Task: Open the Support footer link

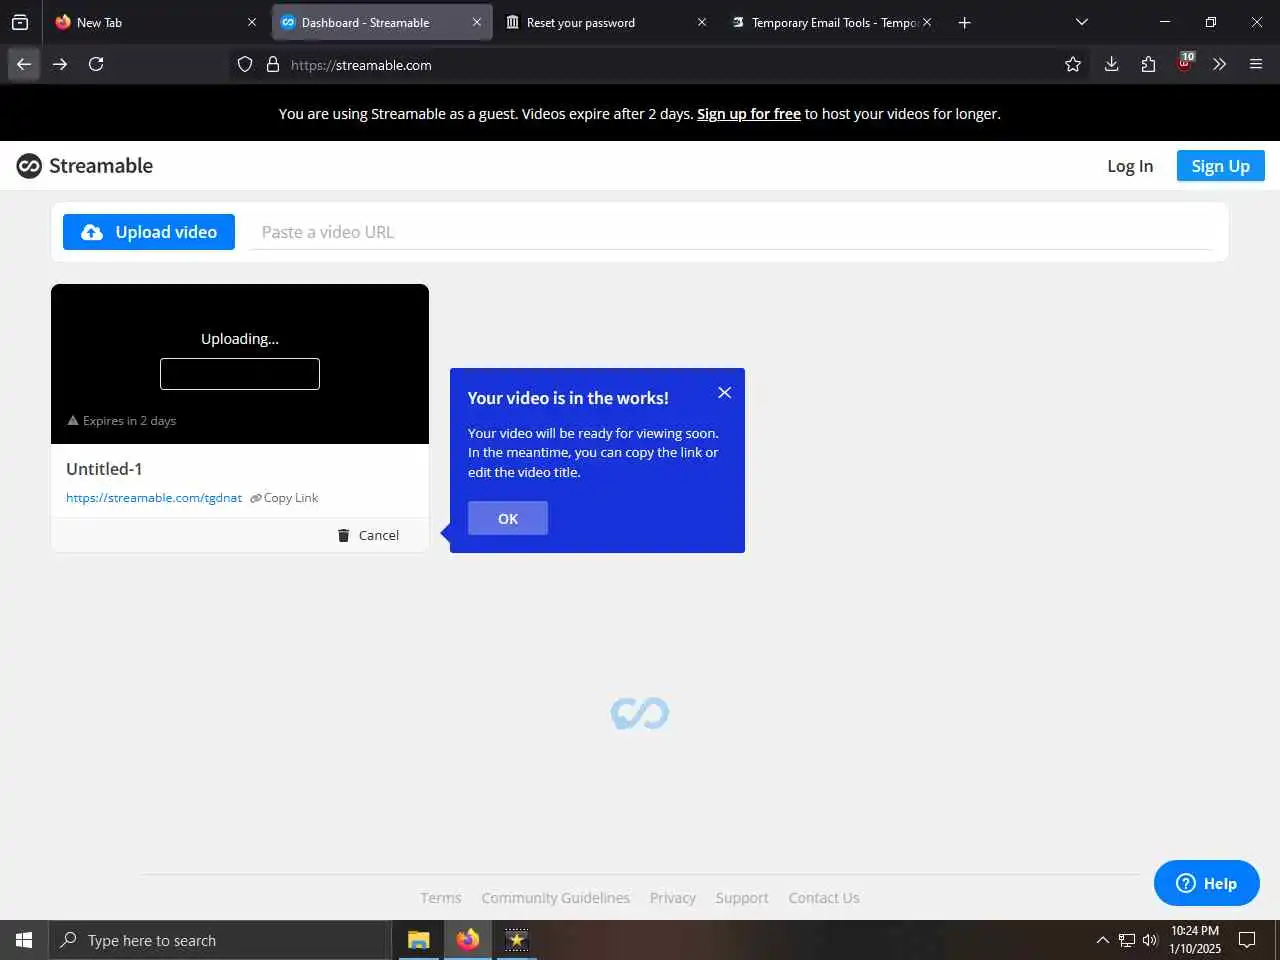Action: click(742, 898)
